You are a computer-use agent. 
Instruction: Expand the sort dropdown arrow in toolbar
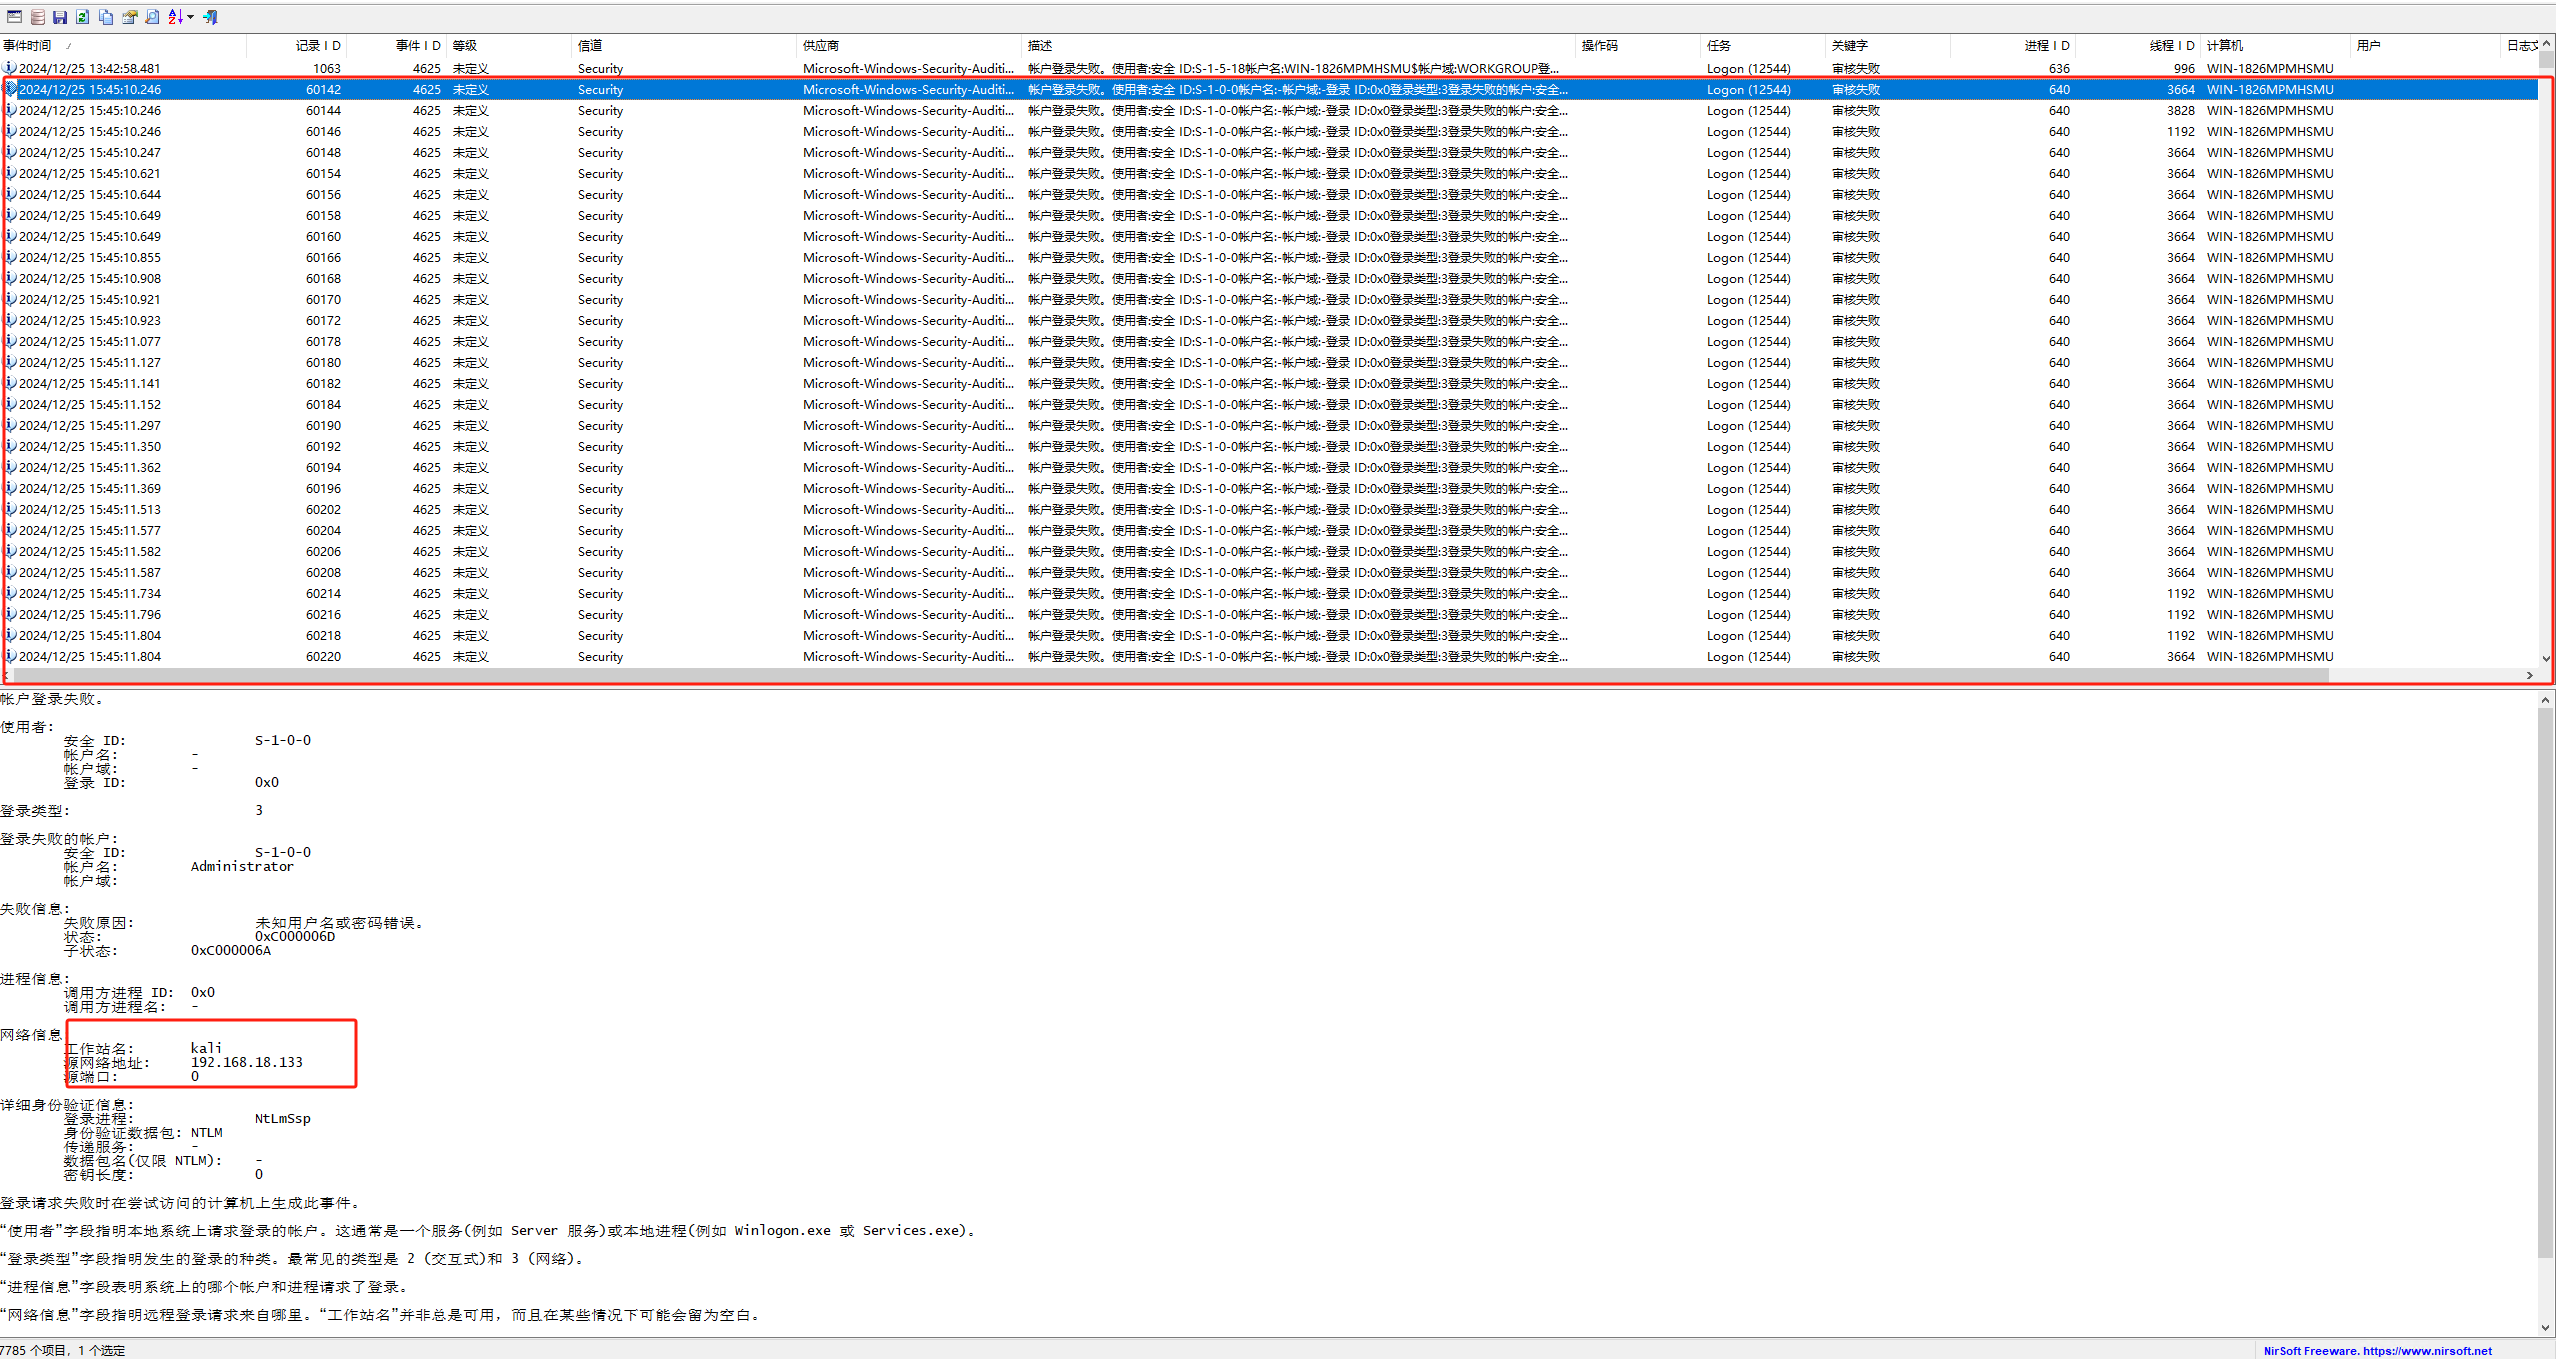[x=190, y=17]
